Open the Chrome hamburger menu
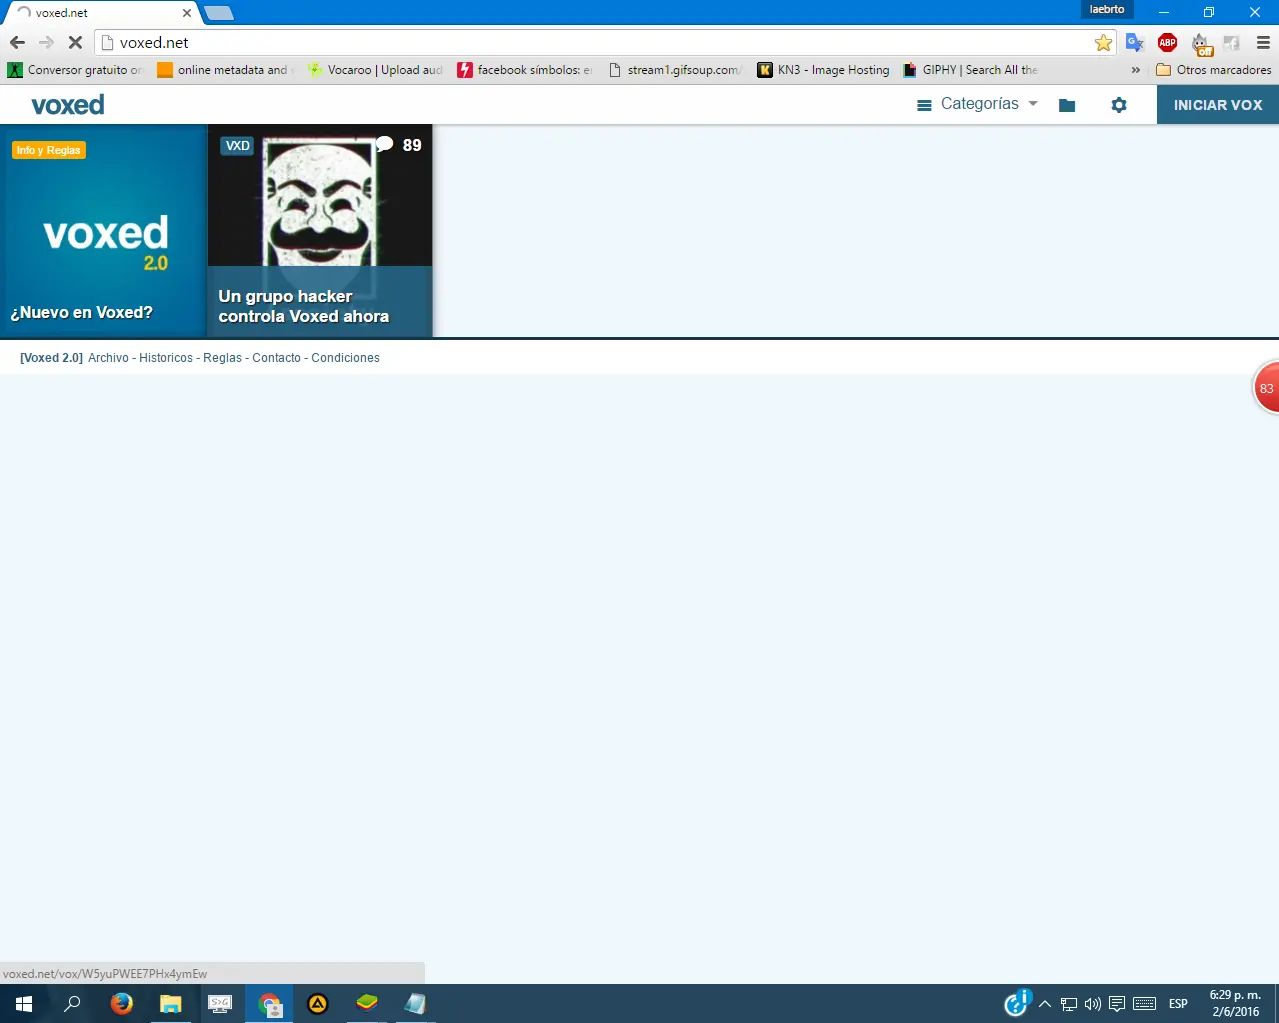The width and height of the screenshot is (1279, 1023). 1263,43
